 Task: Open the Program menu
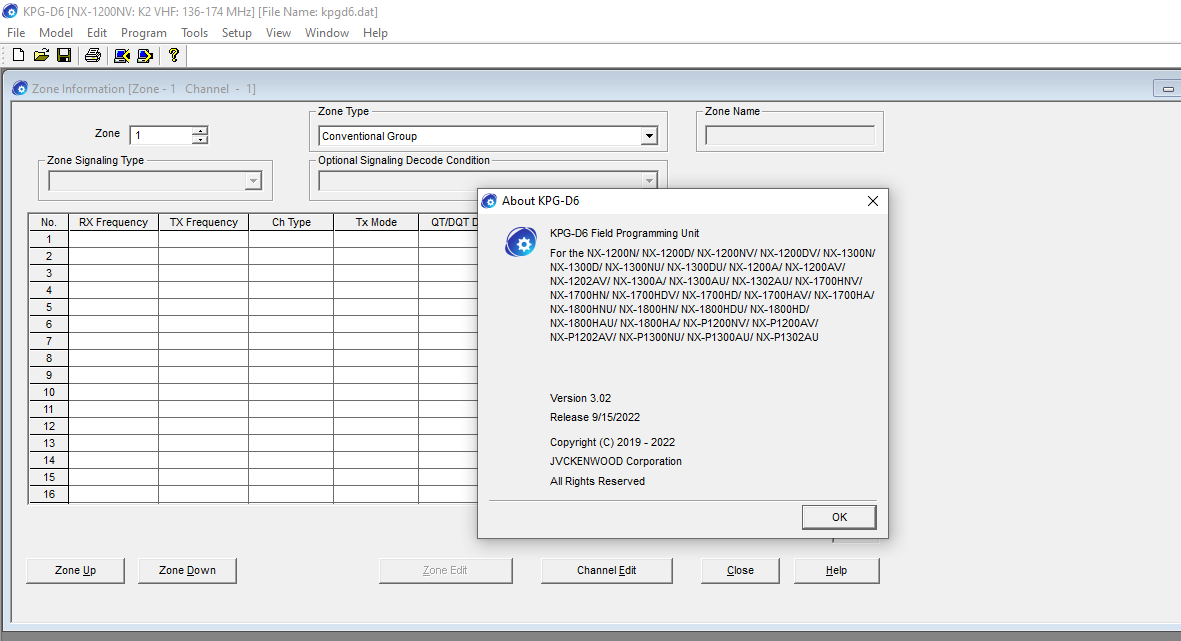click(x=144, y=32)
